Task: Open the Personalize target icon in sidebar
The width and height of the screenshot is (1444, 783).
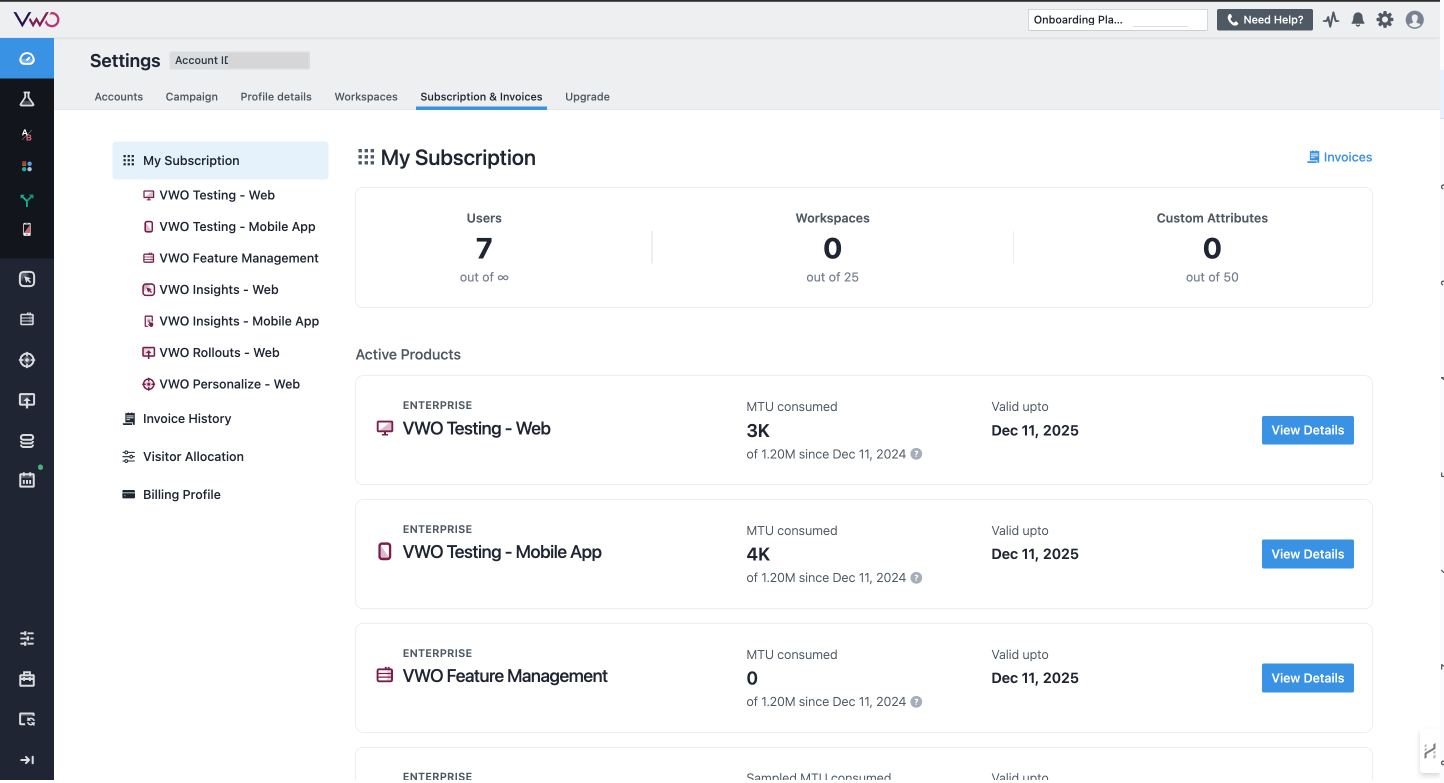Action: 27,360
